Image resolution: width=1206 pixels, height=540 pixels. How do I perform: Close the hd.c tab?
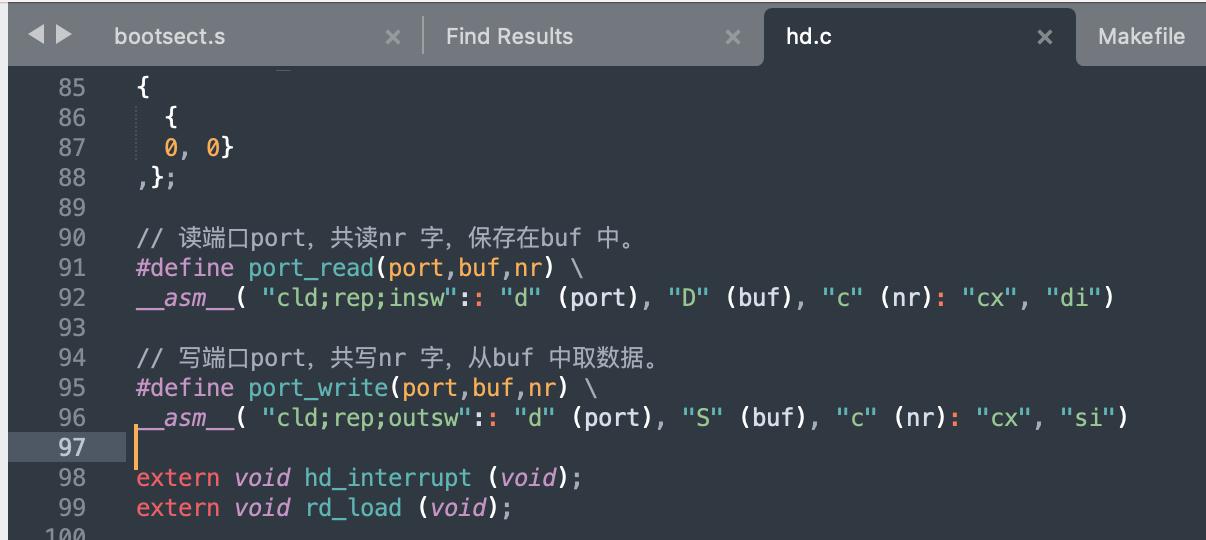point(1045,37)
